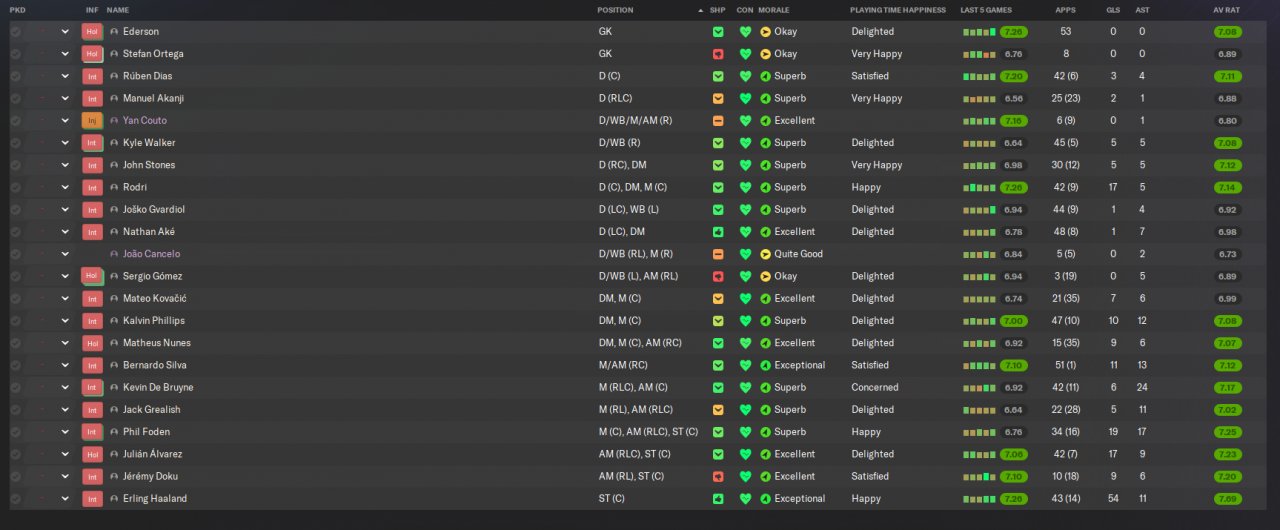Toggle picked circle for Kevin De Bruyne
The image size is (1280, 530).
[15, 387]
